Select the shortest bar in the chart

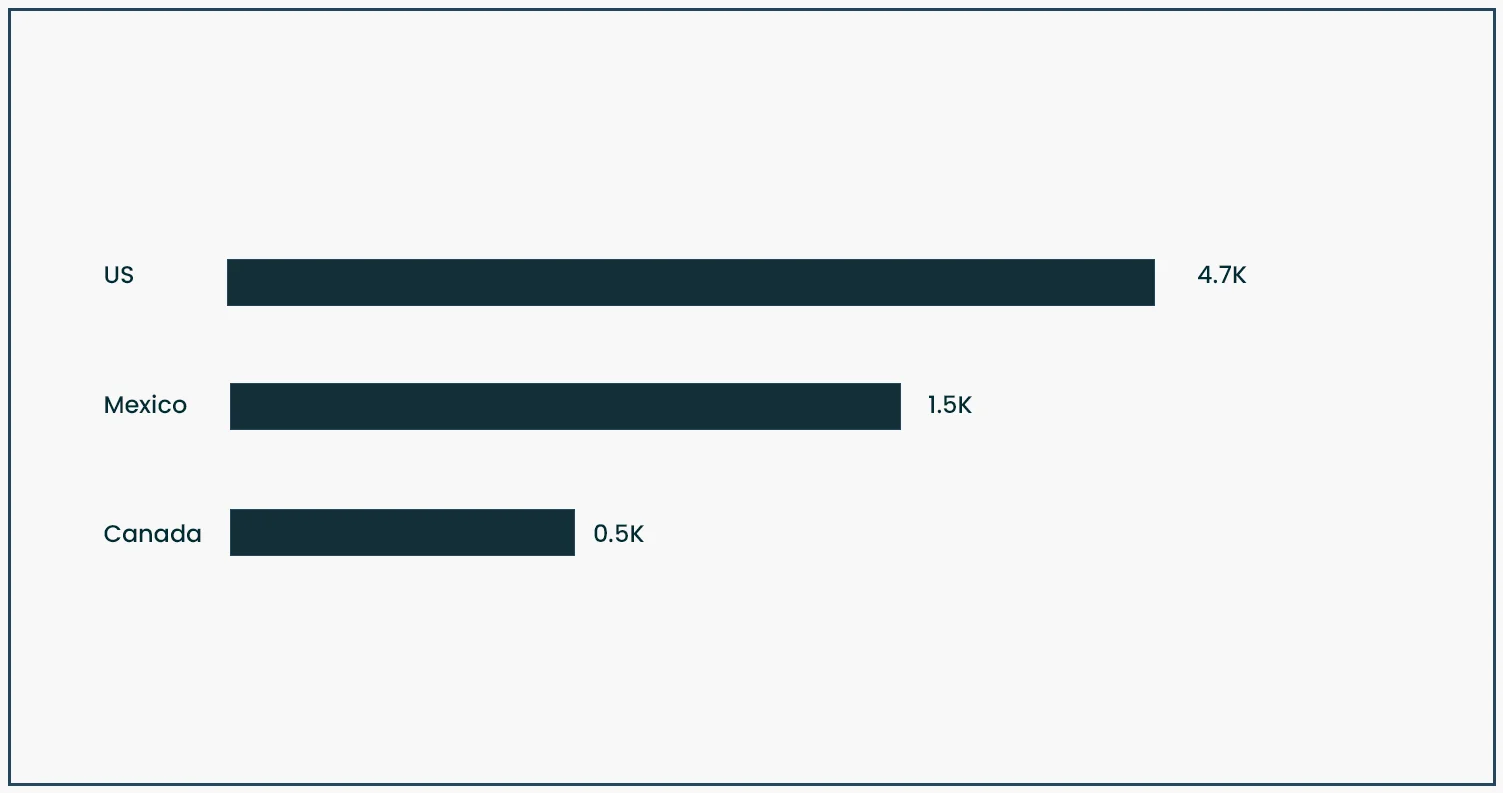point(402,532)
